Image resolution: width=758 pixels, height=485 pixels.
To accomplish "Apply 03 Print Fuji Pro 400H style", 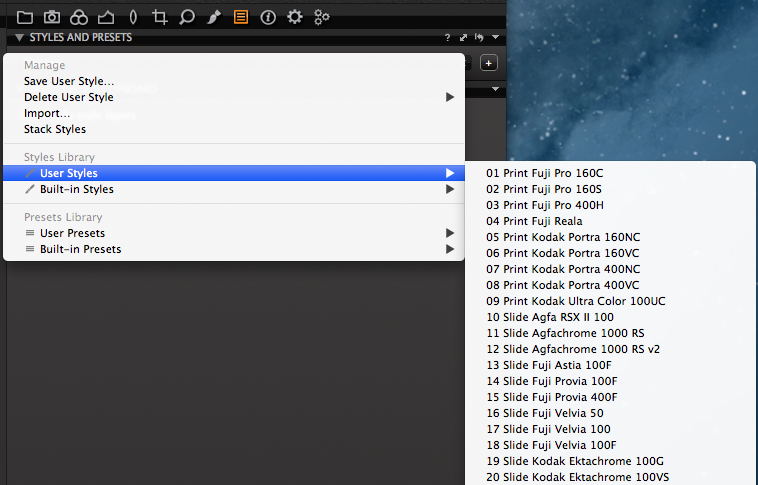I will point(610,205).
